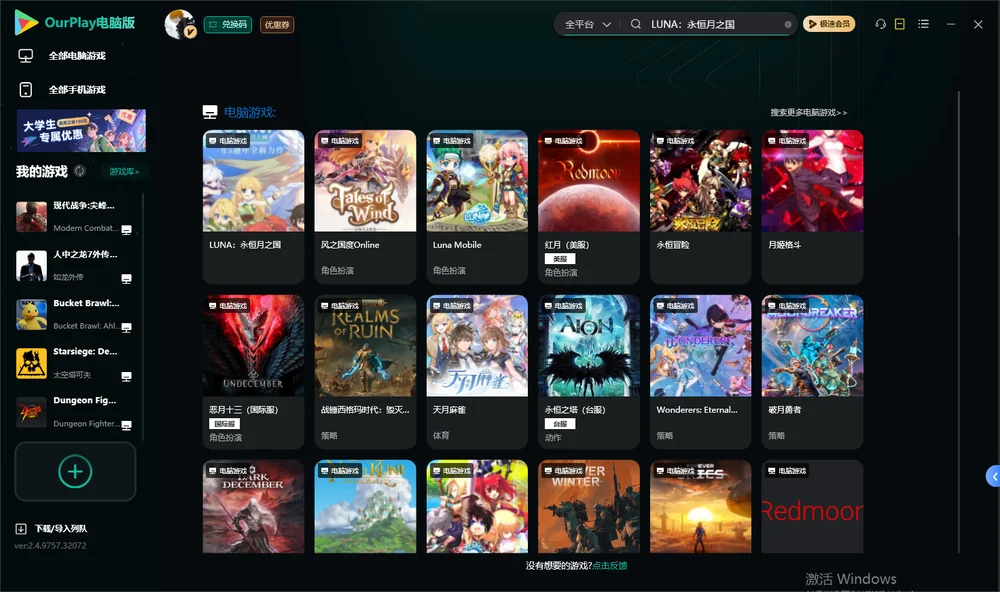Screen dimensions: 1000x592
Task: Open the 全平台 platform dropdown
Action: tap(587, 24)
